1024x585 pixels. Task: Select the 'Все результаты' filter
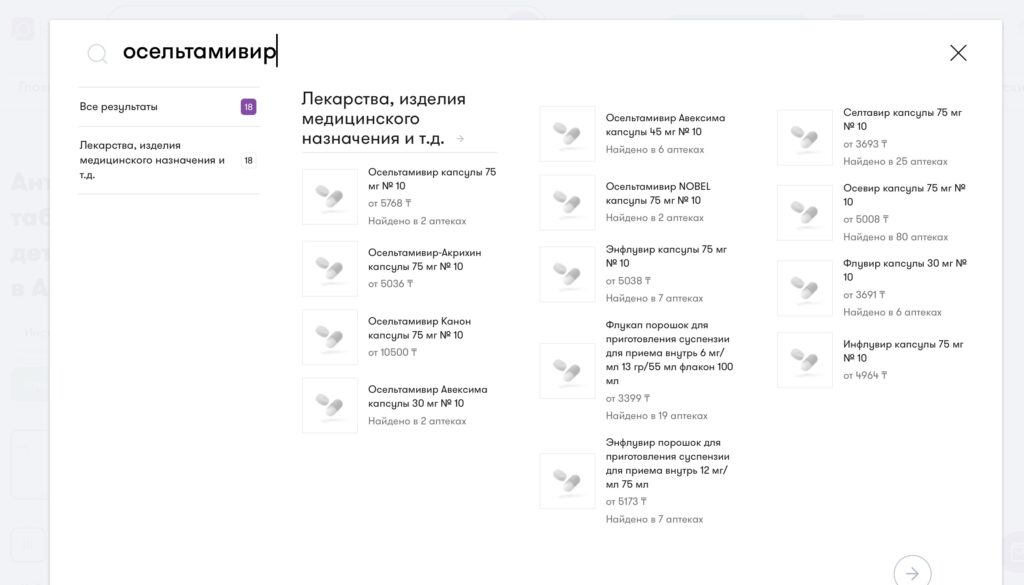(x=119, y=107)
